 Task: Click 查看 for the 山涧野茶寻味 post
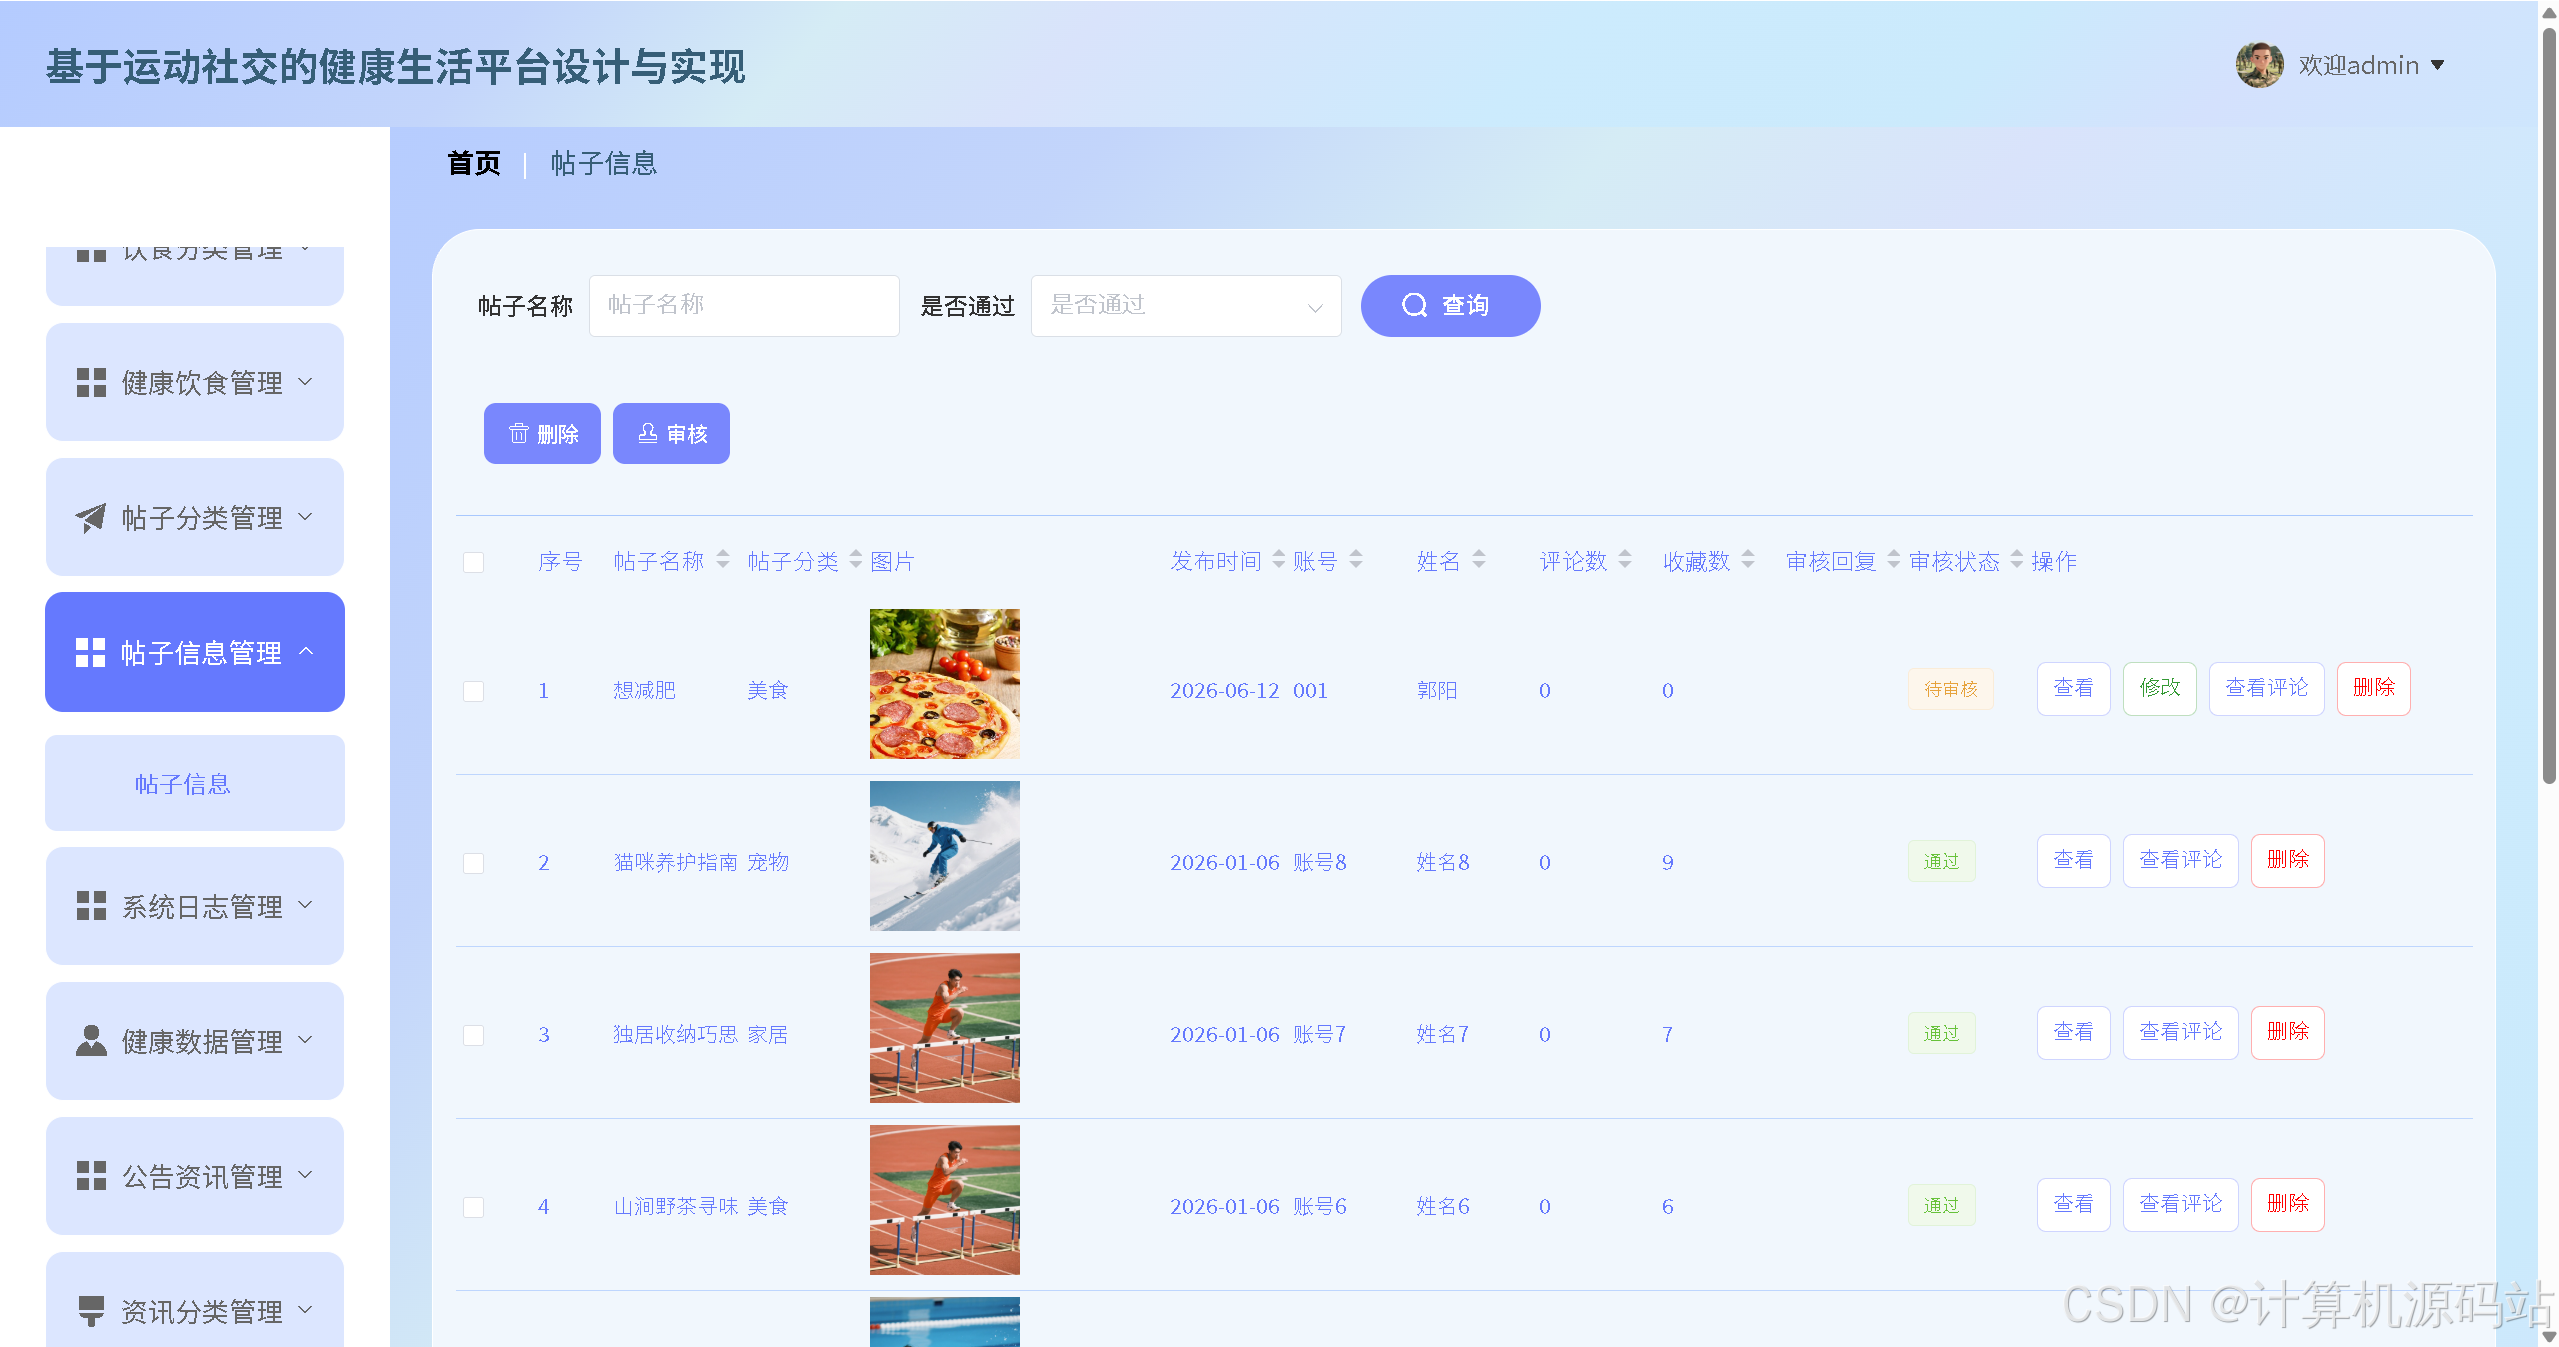(x=2073, y=1204)
